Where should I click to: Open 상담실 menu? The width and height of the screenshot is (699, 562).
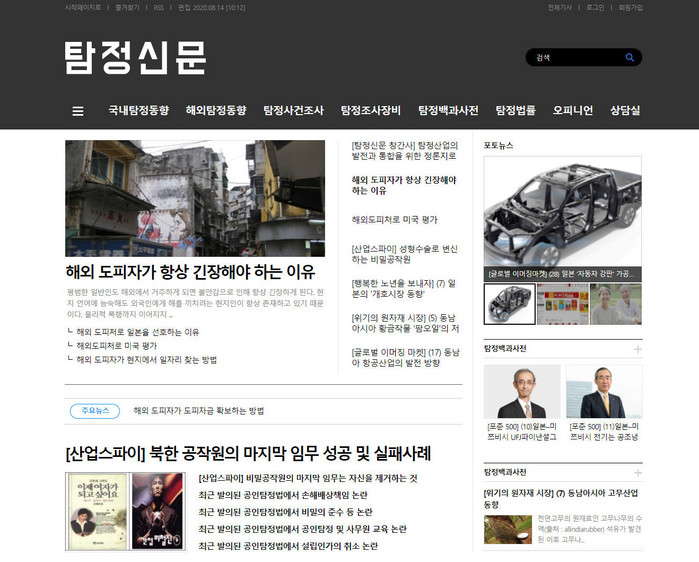pyautogui.click(x=625, y=111)
